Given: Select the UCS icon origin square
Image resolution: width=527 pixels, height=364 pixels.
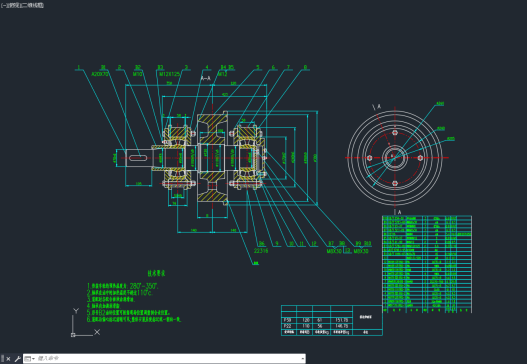Looking at the screenshot, I should [73, 335].
